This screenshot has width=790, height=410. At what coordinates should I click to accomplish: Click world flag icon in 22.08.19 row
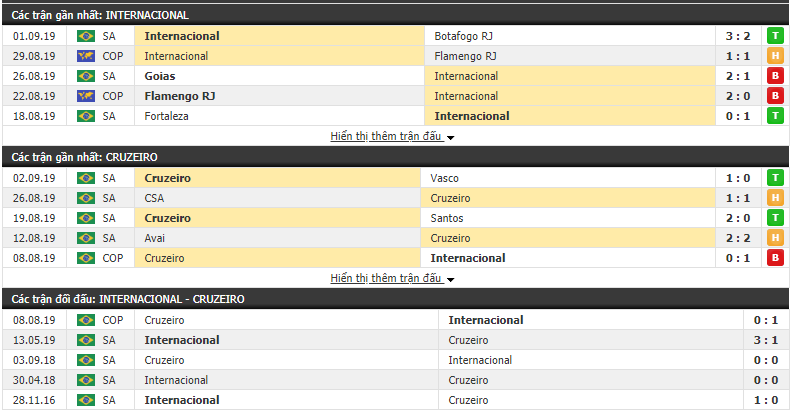coord(86,96)
